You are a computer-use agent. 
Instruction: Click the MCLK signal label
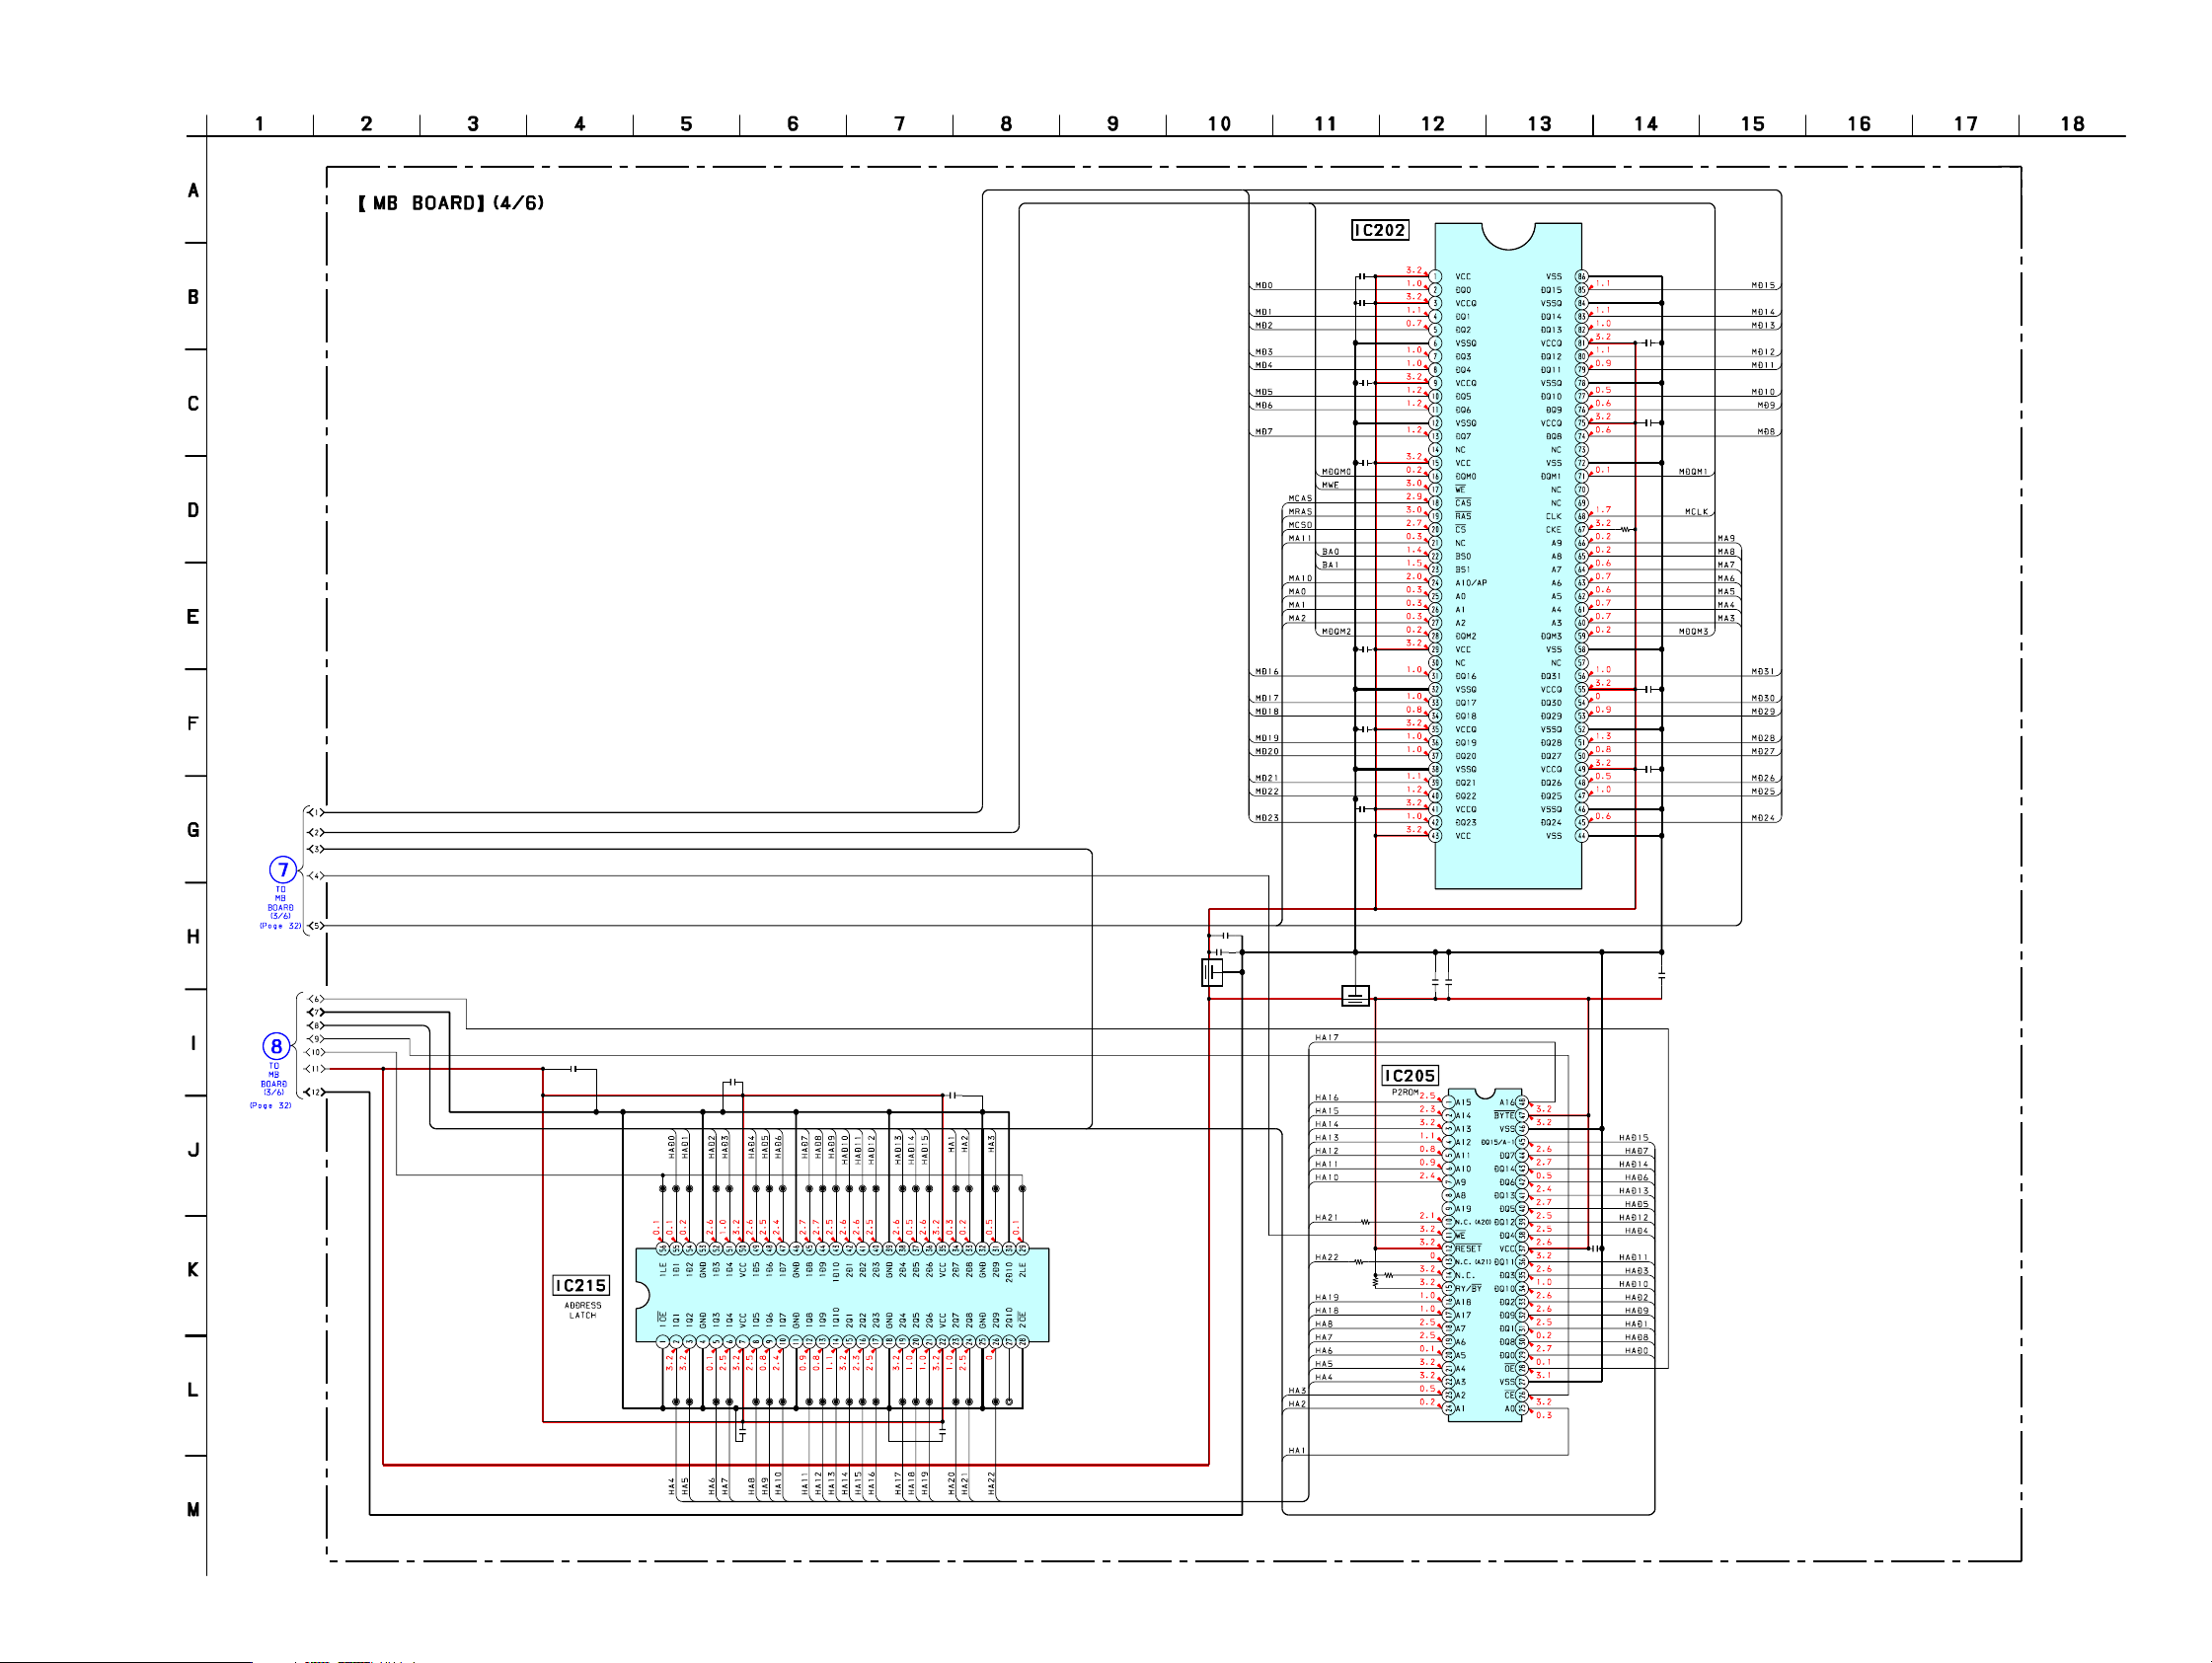point(1696,512)
